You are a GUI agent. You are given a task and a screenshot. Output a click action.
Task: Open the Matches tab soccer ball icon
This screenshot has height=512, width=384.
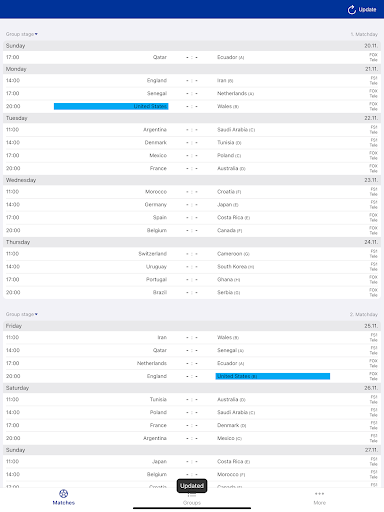point(64,493)
